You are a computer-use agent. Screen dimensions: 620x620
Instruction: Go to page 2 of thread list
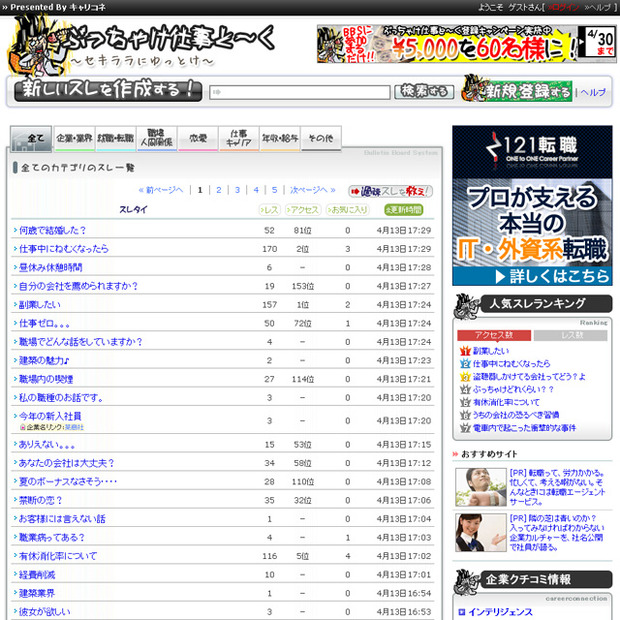click(x=219, y=190)
